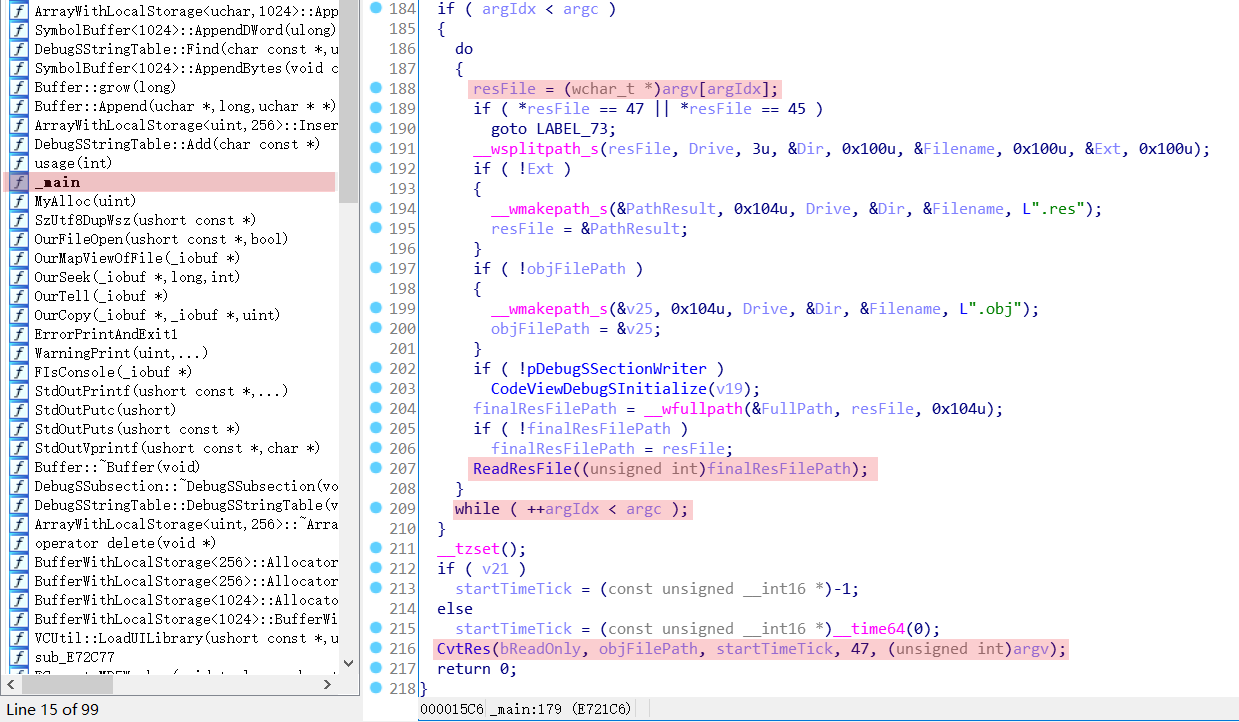Click the function icon beside SzUtf8DupWsz
This screenshot has width=1239, height=722.
[18, 220]
